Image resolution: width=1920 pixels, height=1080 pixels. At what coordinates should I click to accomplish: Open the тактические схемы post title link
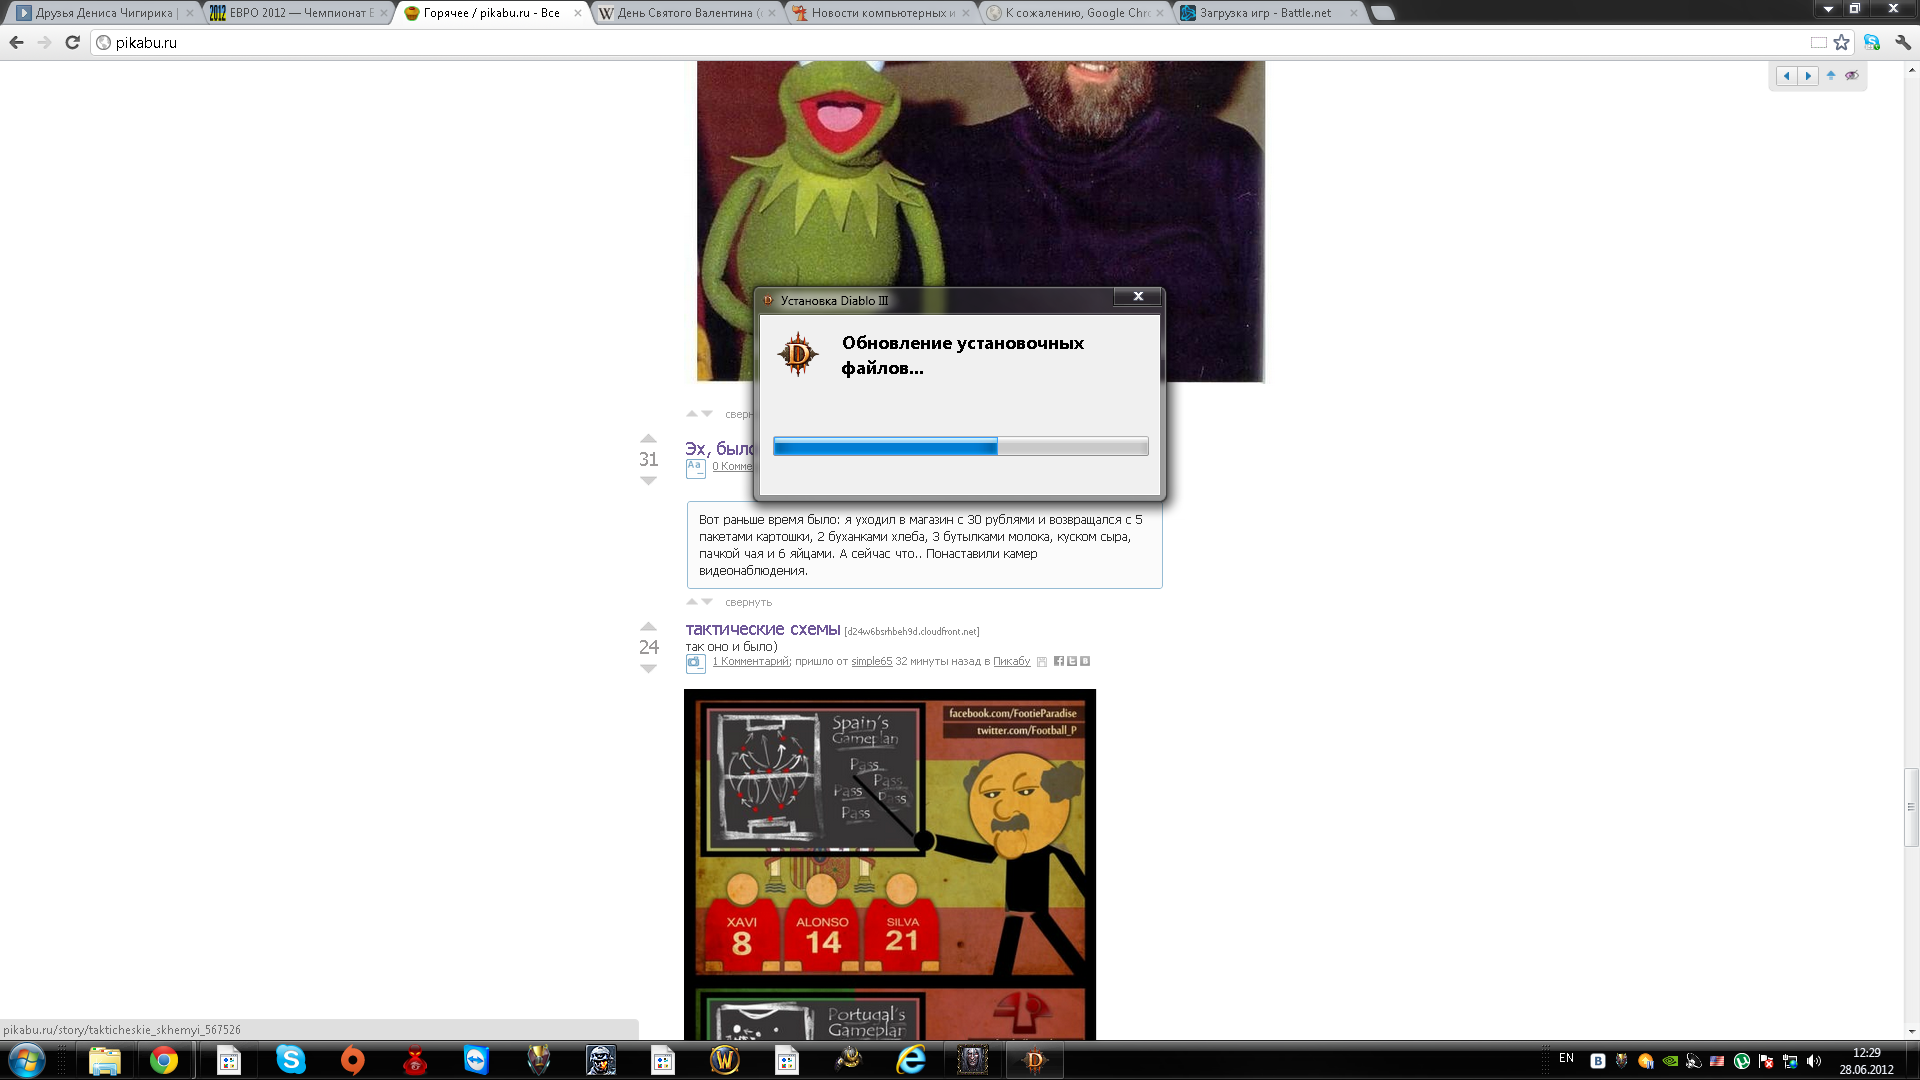point(763,629)
